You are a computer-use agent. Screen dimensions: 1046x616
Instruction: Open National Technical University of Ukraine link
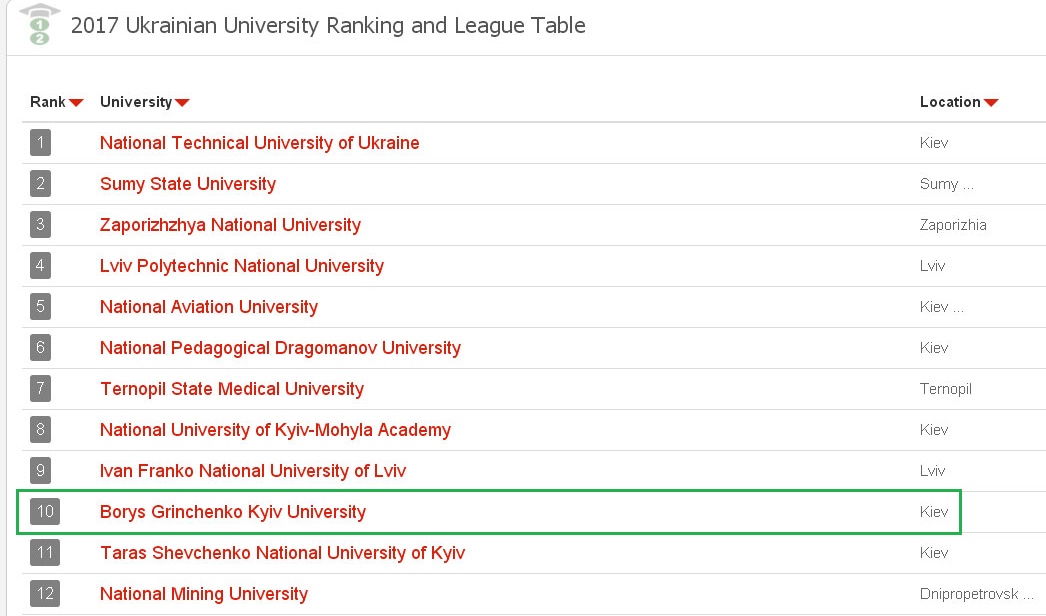260,143
